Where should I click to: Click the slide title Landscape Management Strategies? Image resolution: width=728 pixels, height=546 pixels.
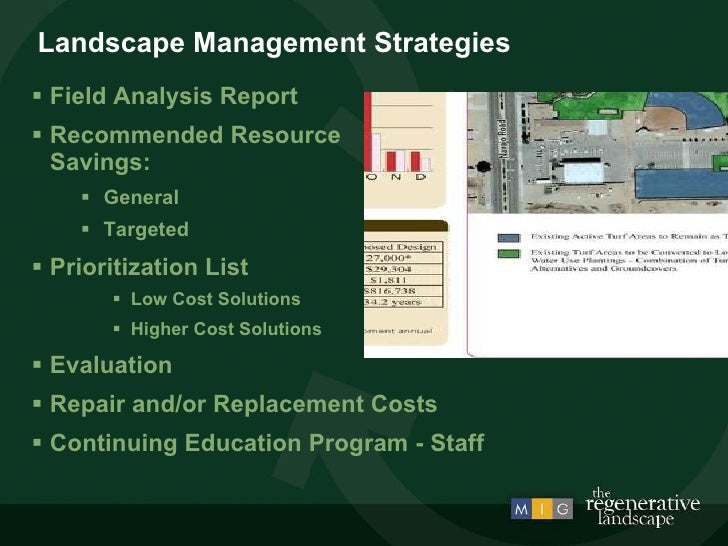point(274,43)
